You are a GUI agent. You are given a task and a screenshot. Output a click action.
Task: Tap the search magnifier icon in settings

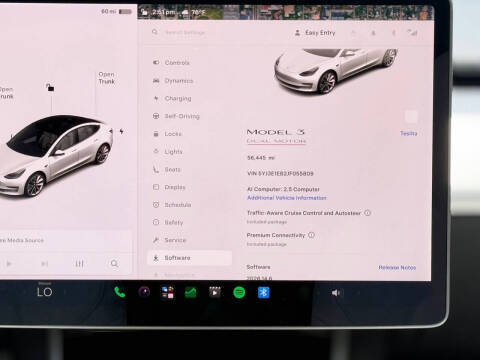pos(155,32)
